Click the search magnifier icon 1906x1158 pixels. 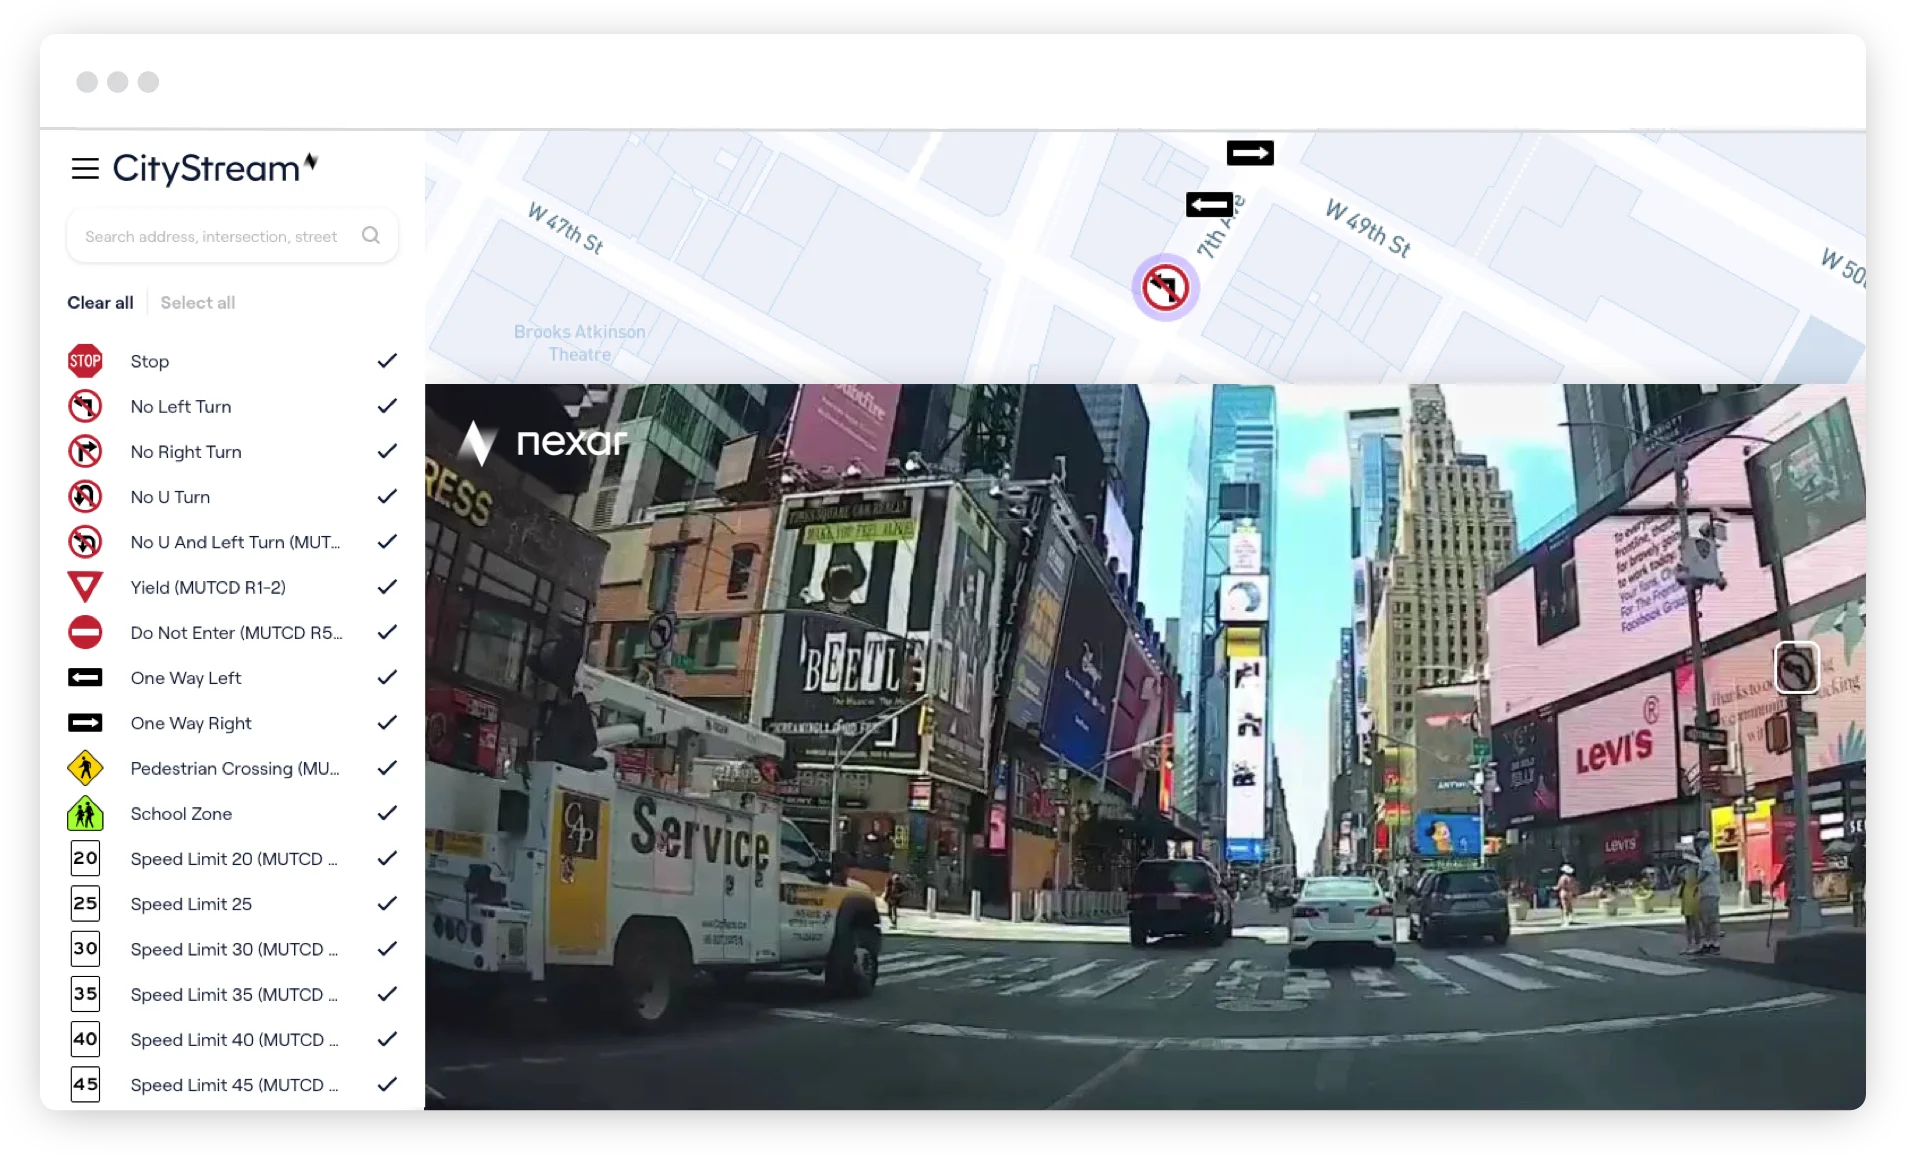371,235
